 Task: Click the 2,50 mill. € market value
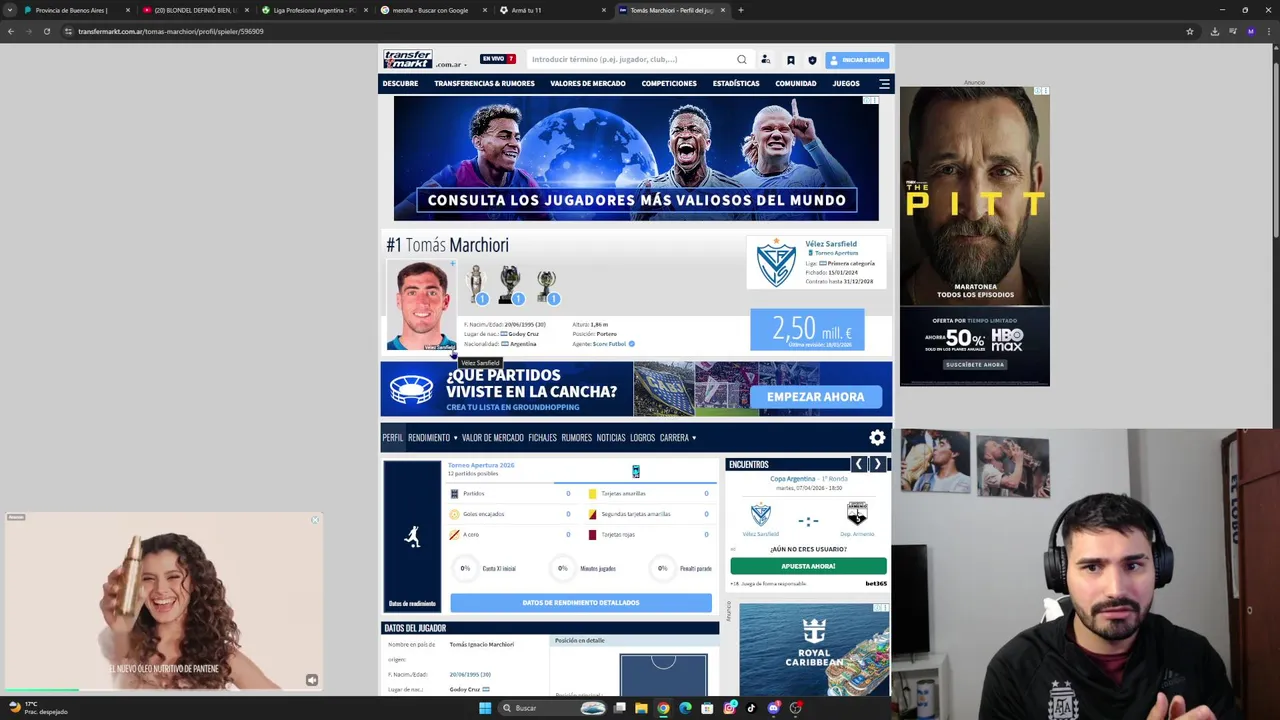pos(807,330)
